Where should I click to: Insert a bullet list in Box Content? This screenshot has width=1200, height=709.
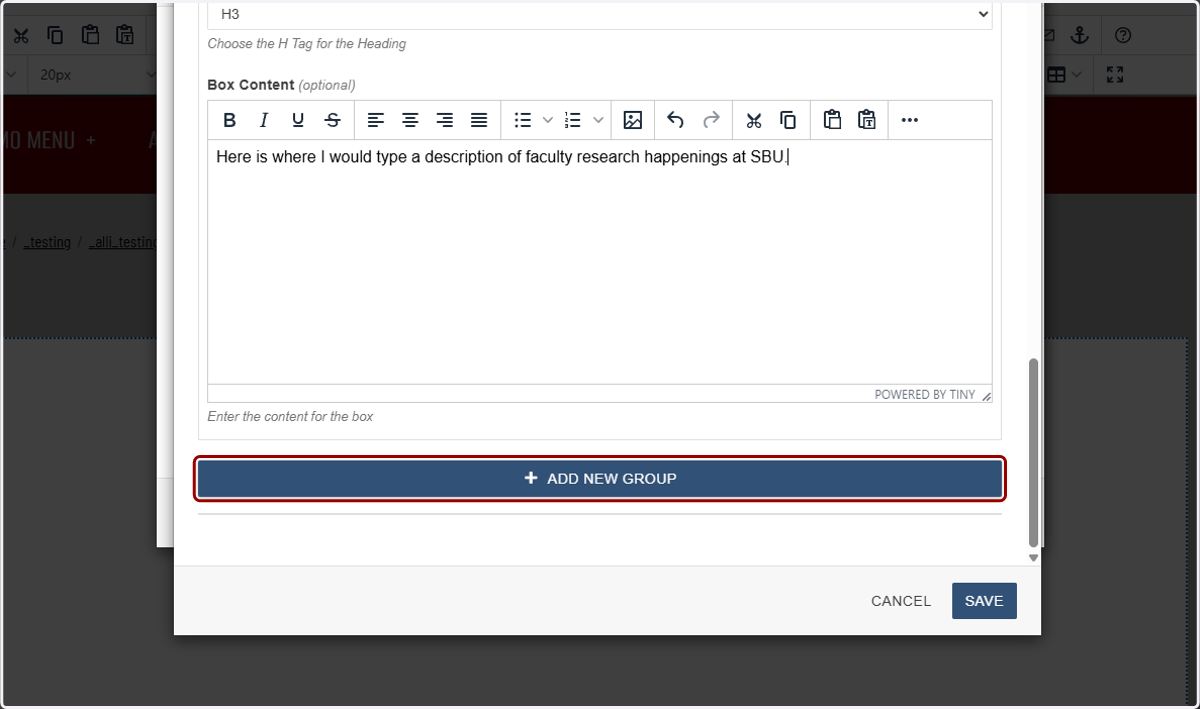[x=522, y=120]
